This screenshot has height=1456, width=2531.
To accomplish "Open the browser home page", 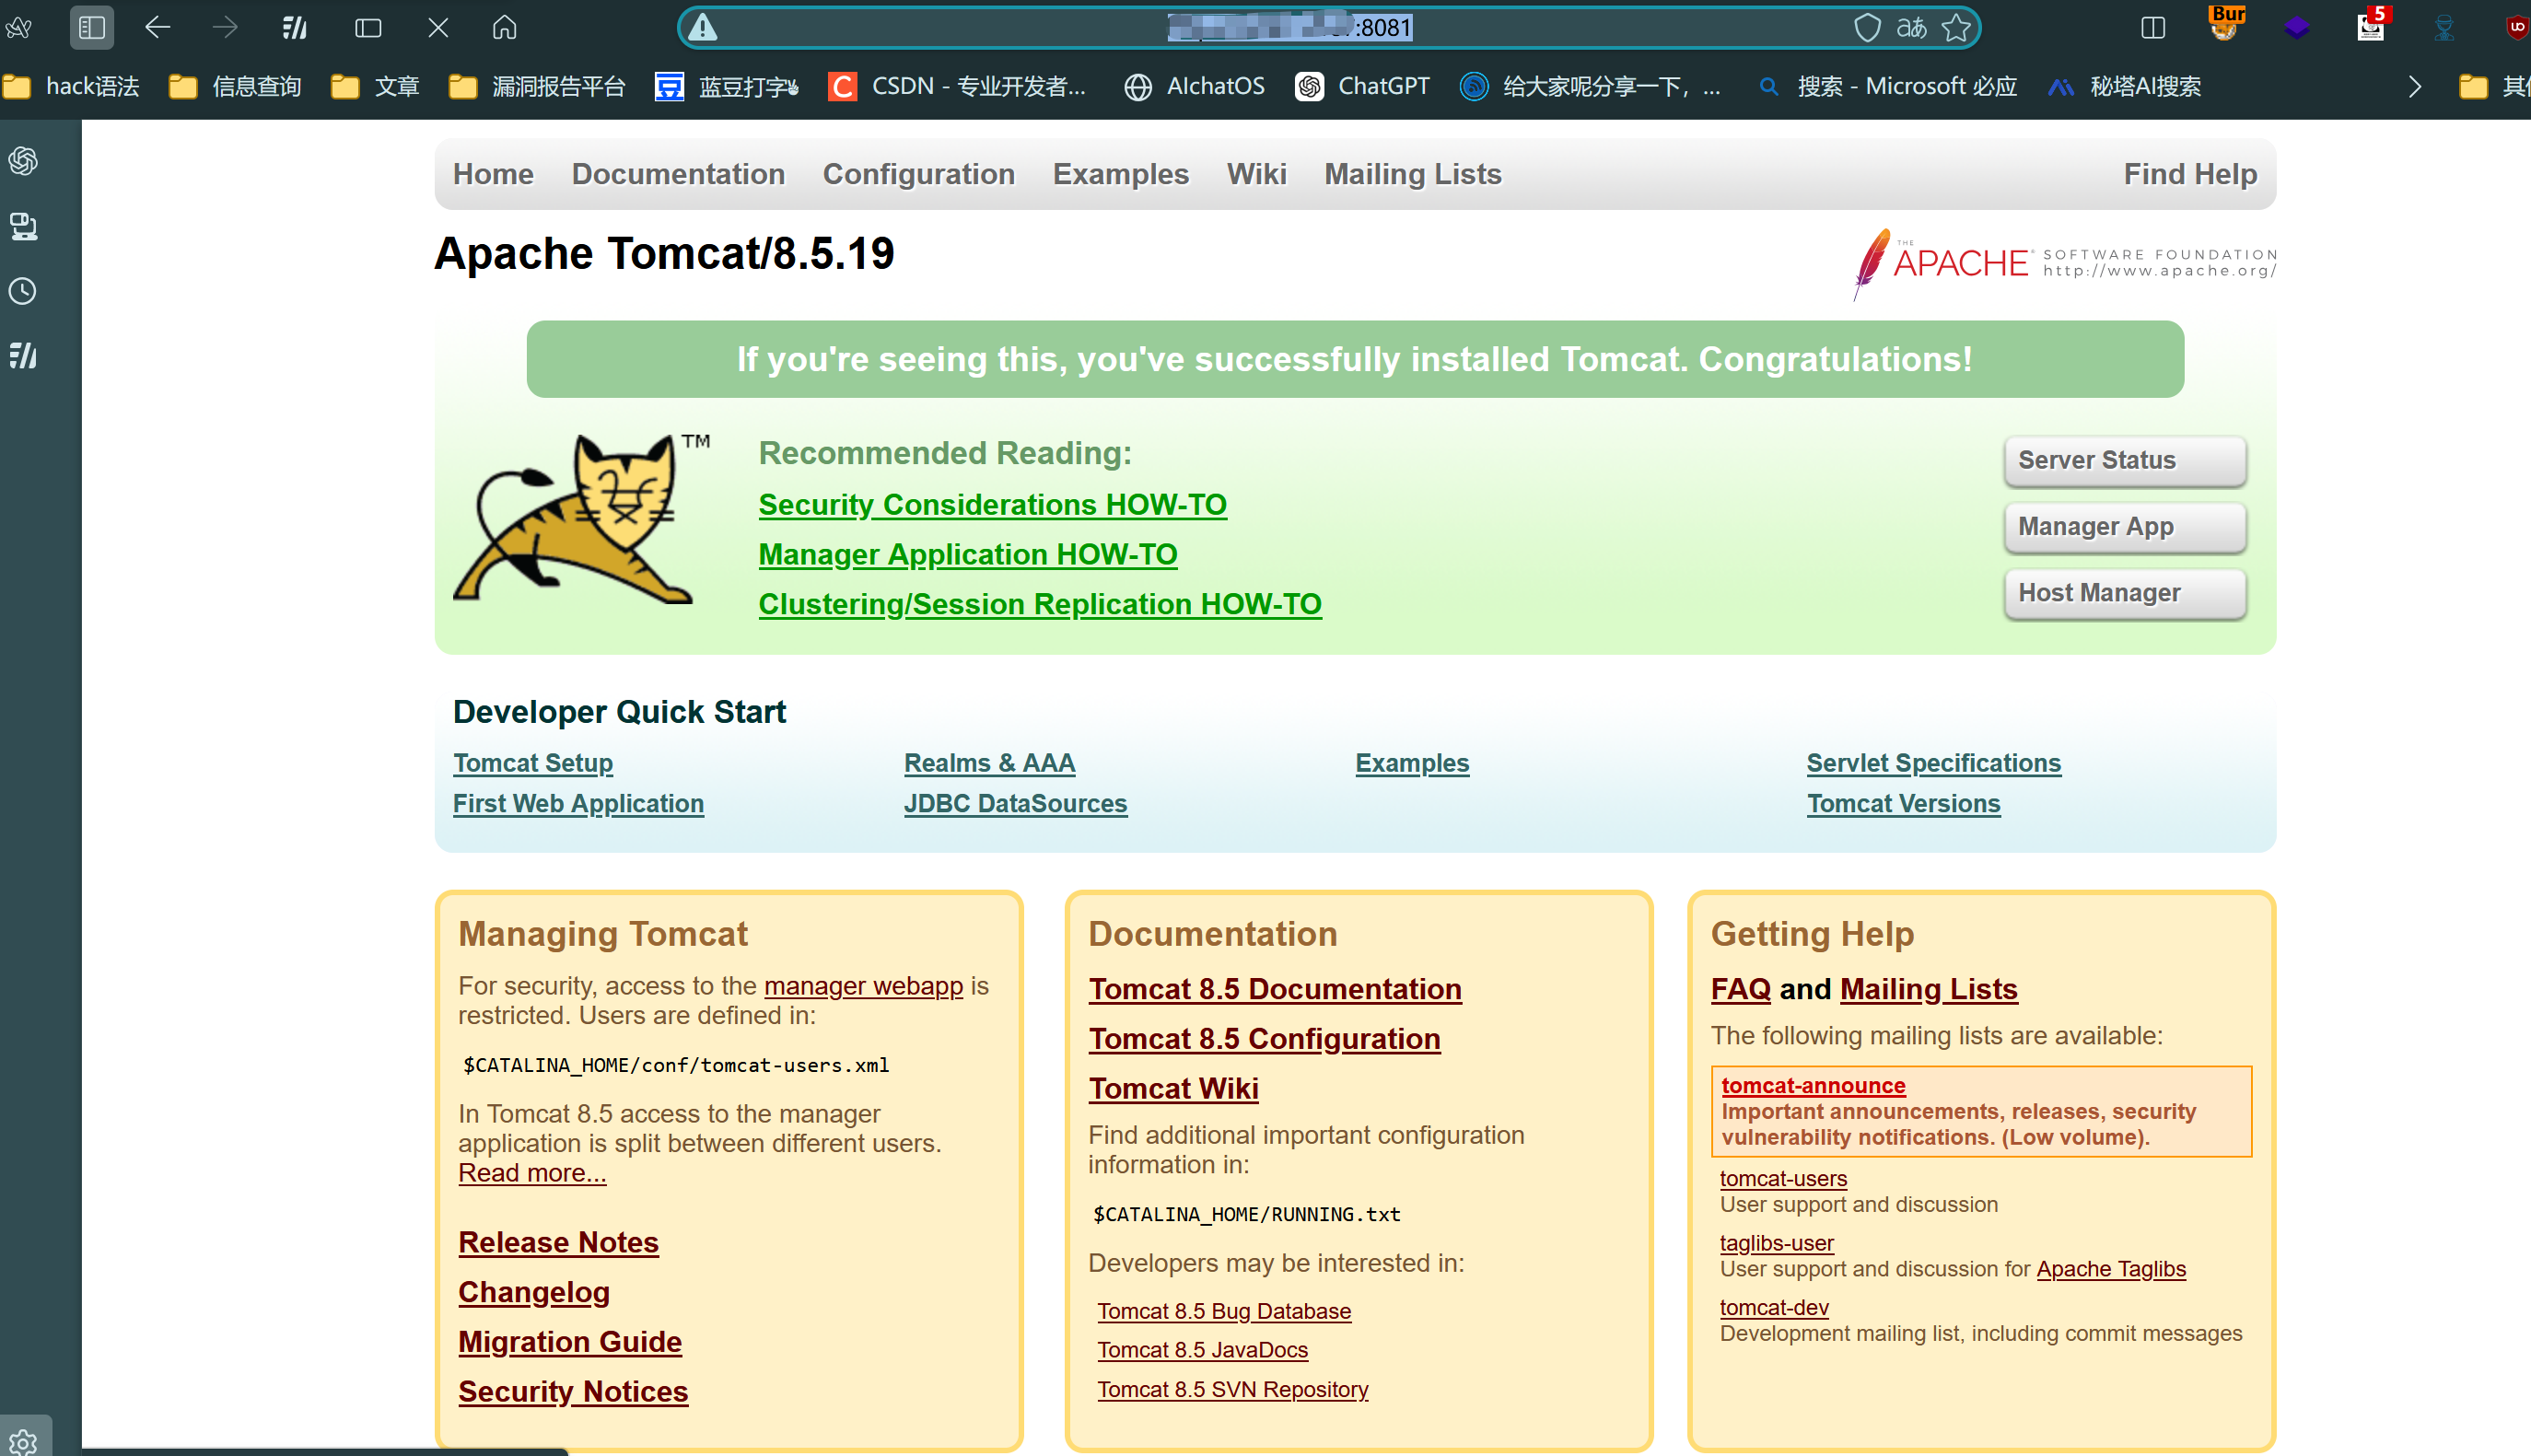I will (504, 27).
